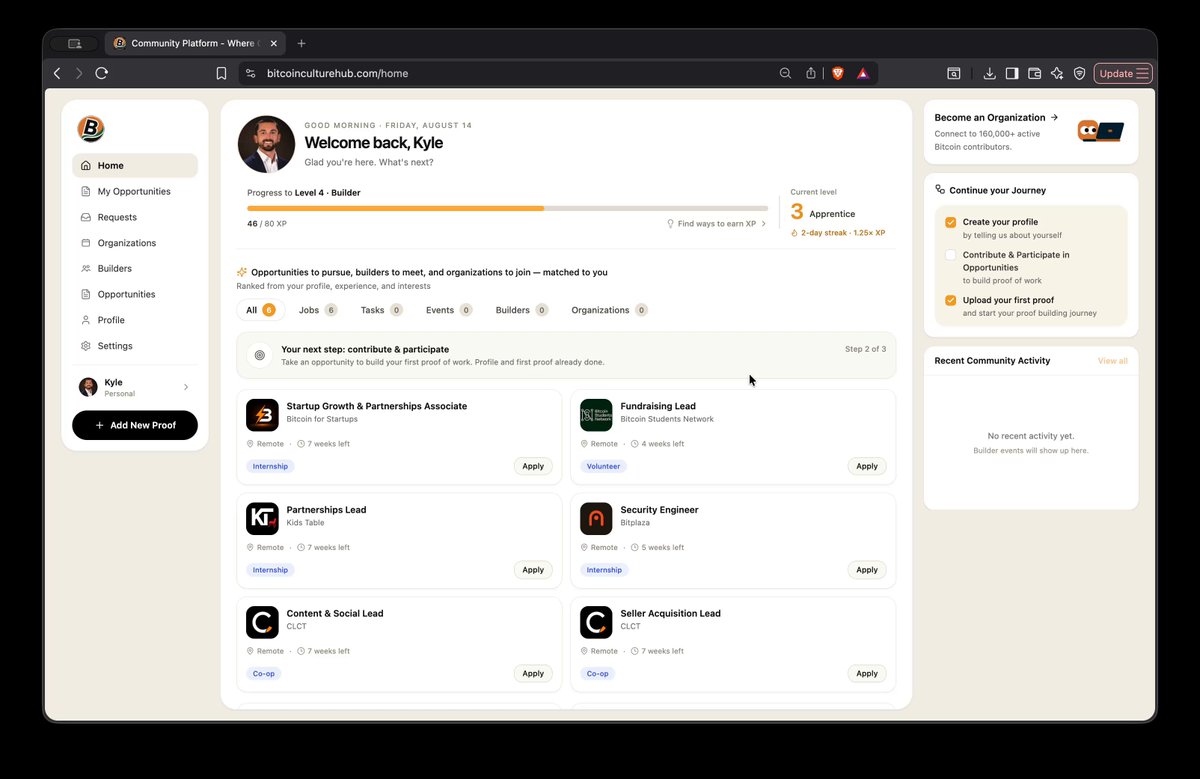The height and width of the screenshot is (779, 1200).
Task: Click the browser reload icon
Action: coord(101,73)
